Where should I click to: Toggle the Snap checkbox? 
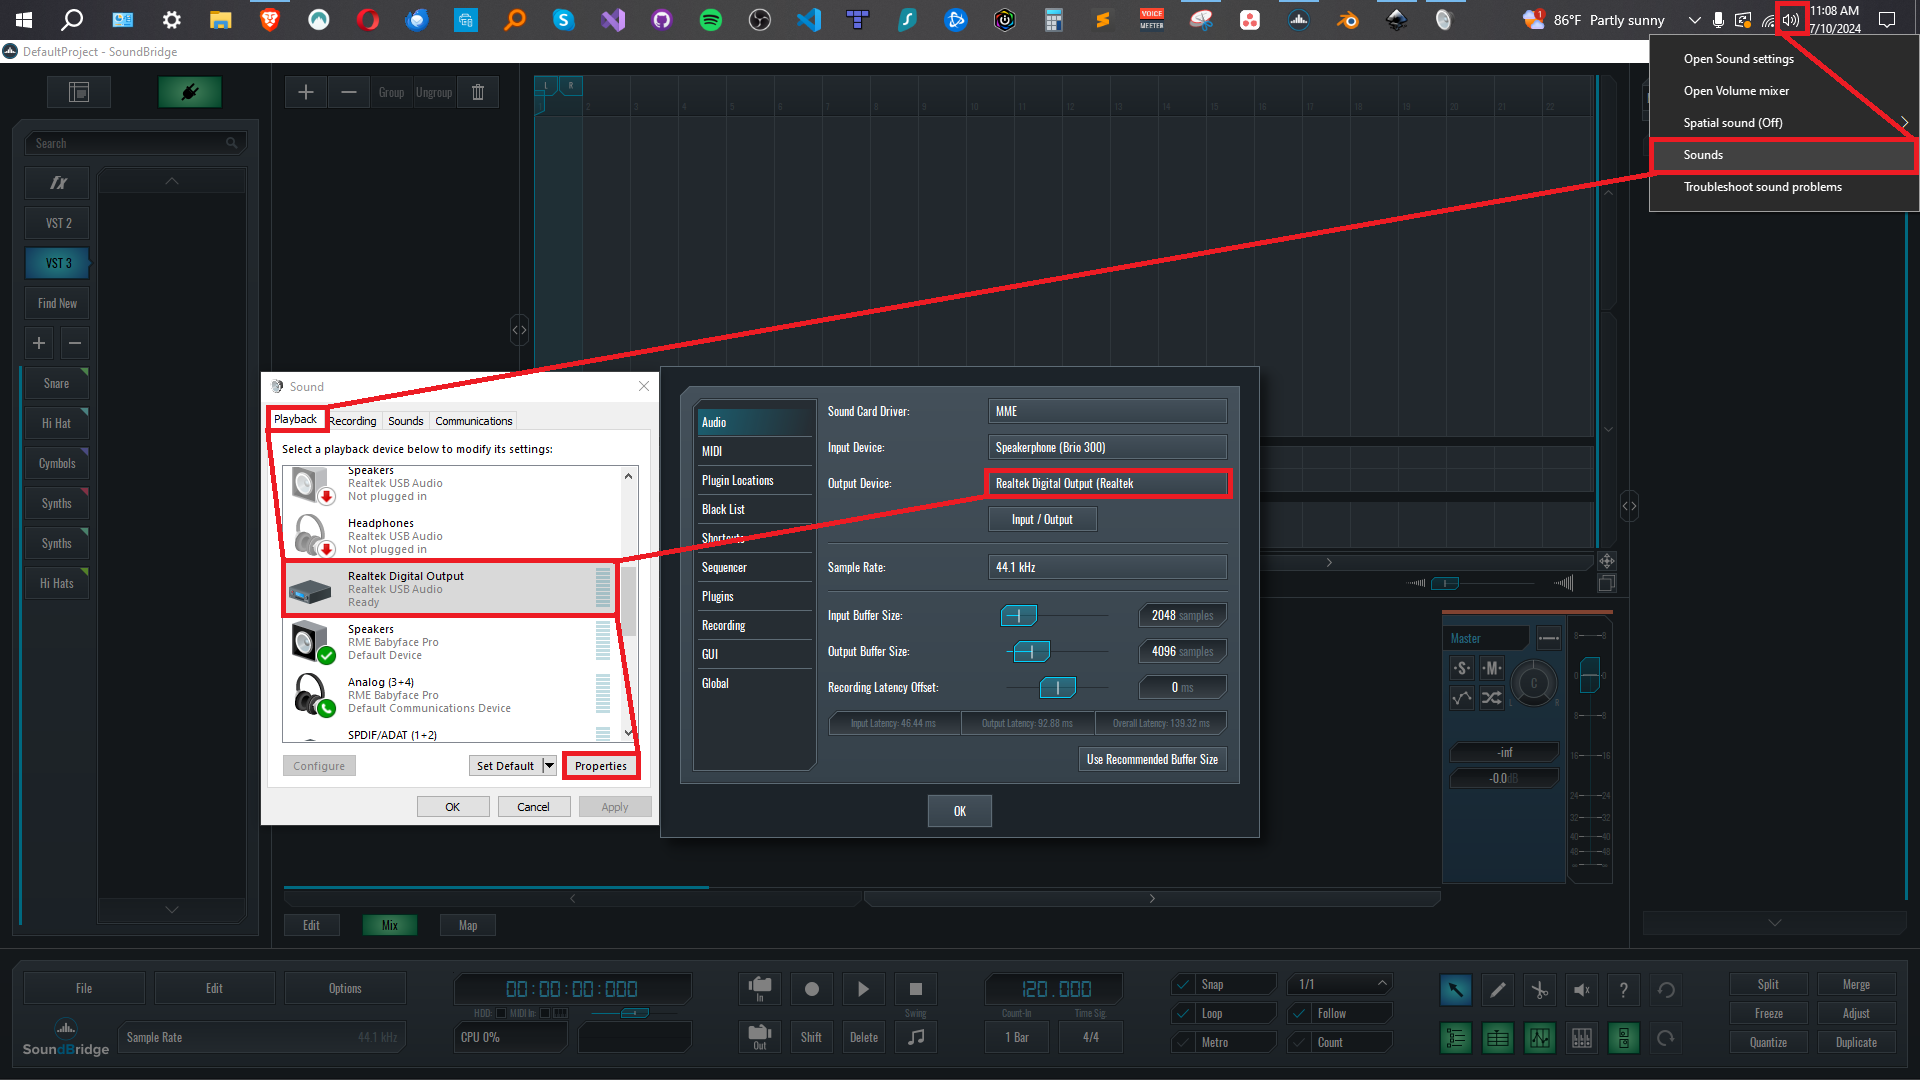[1183, 984]
